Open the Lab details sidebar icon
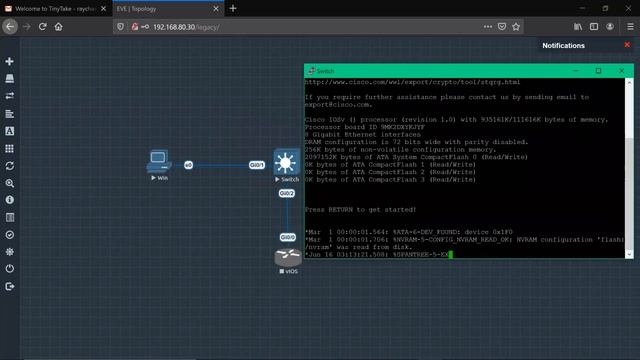 pos(9,217)
